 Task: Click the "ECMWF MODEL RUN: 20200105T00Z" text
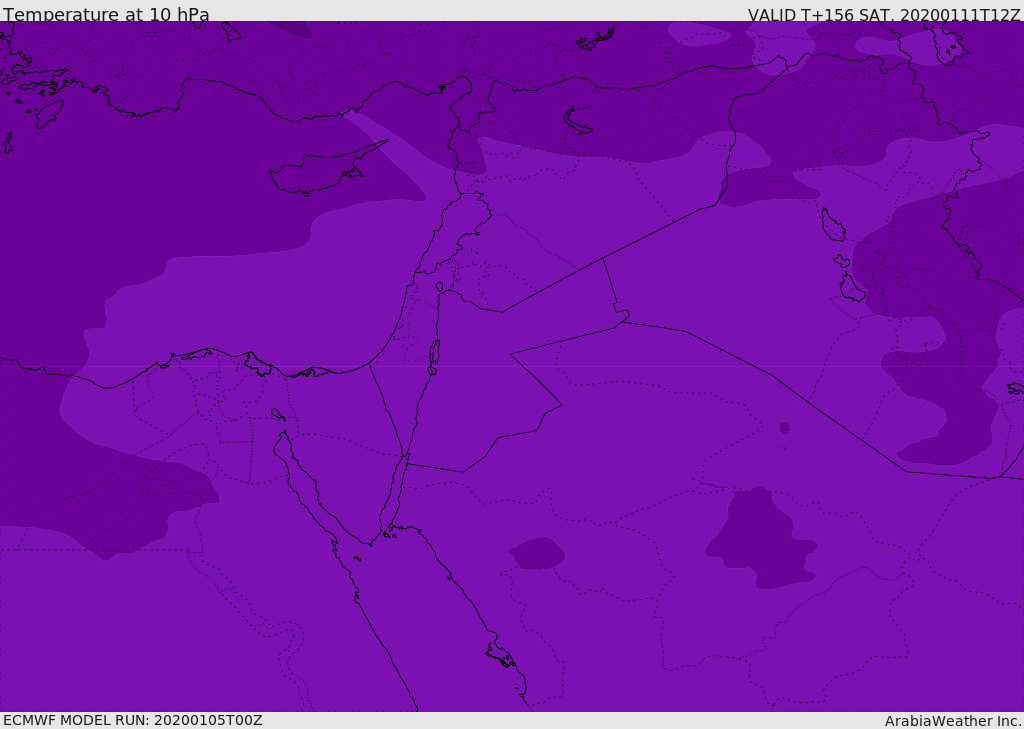point(133,721)
